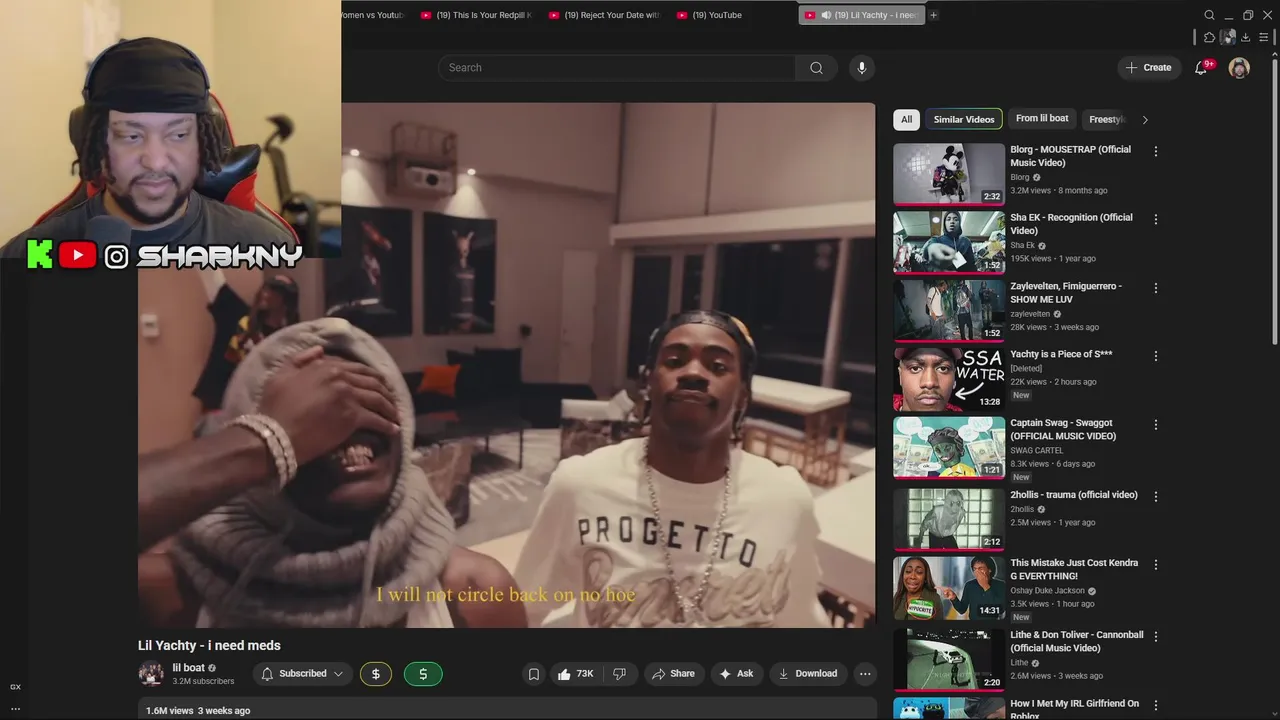Open Zayleveiten SHOW ME LUV thumbnail
Image resolution: width=1280 pixels, height=720 pixels.
tap(949, 311)
